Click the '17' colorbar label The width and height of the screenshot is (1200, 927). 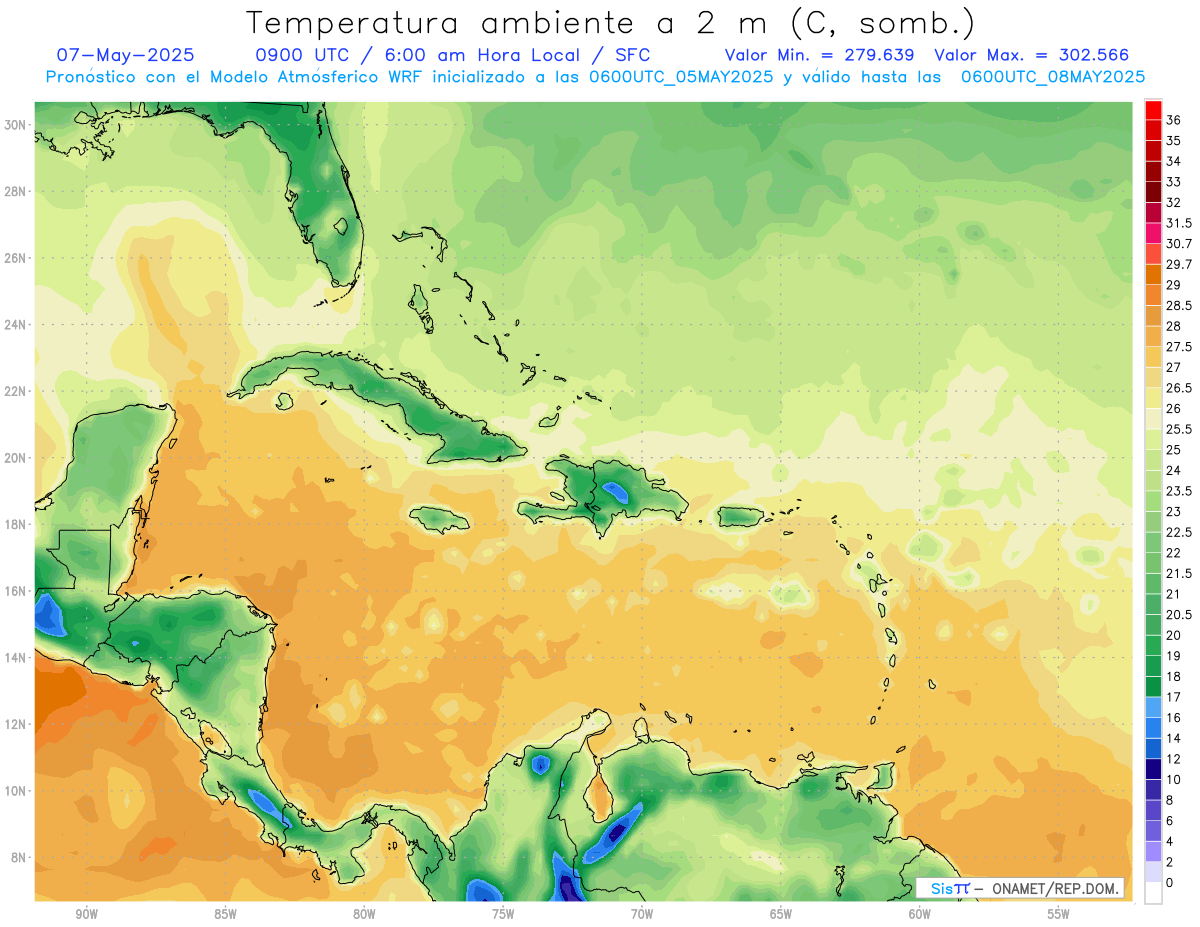coord(1174,697)
